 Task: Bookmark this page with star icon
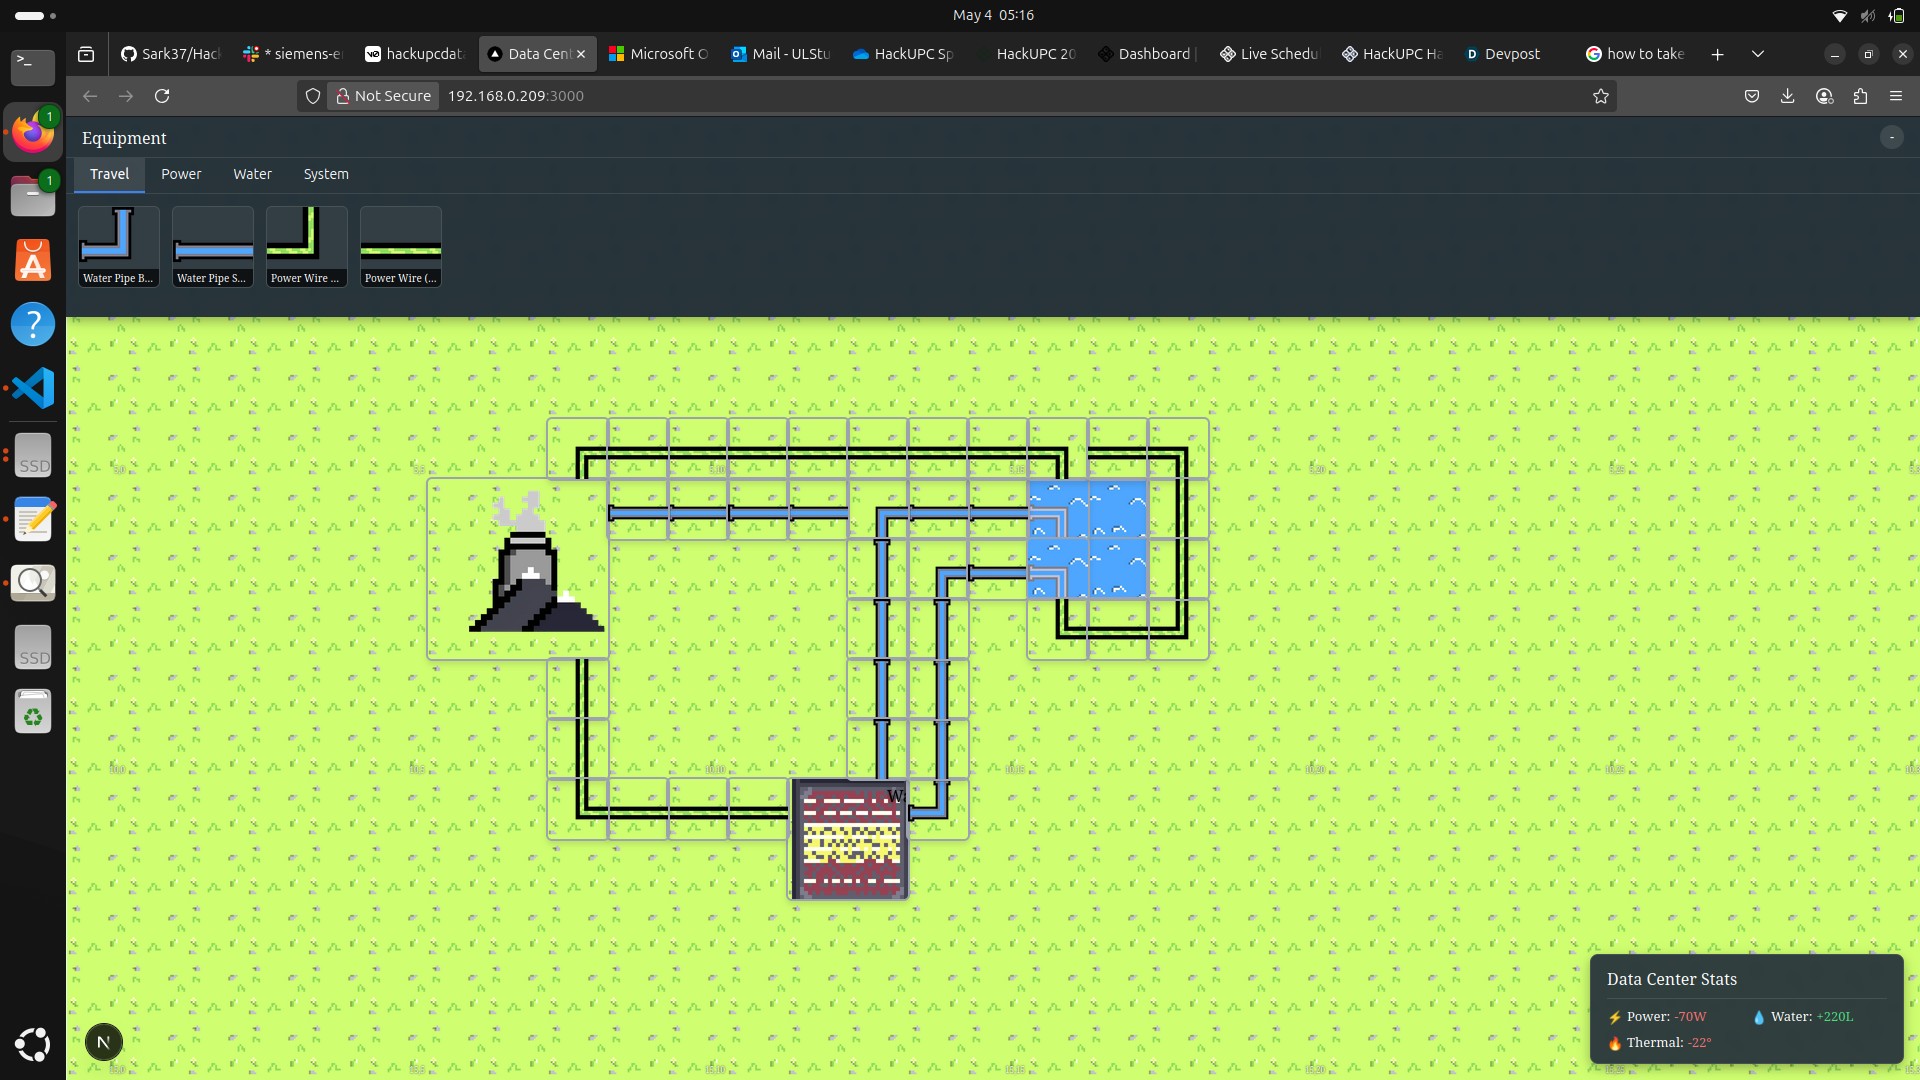(x=1601, y=96)
